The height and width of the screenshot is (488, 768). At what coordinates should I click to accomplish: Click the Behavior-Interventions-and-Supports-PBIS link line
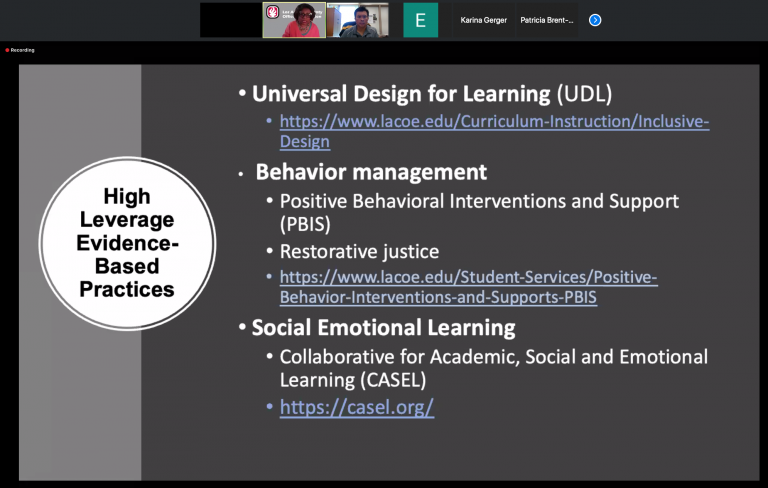pyautogui.click(x=438, y=297)
